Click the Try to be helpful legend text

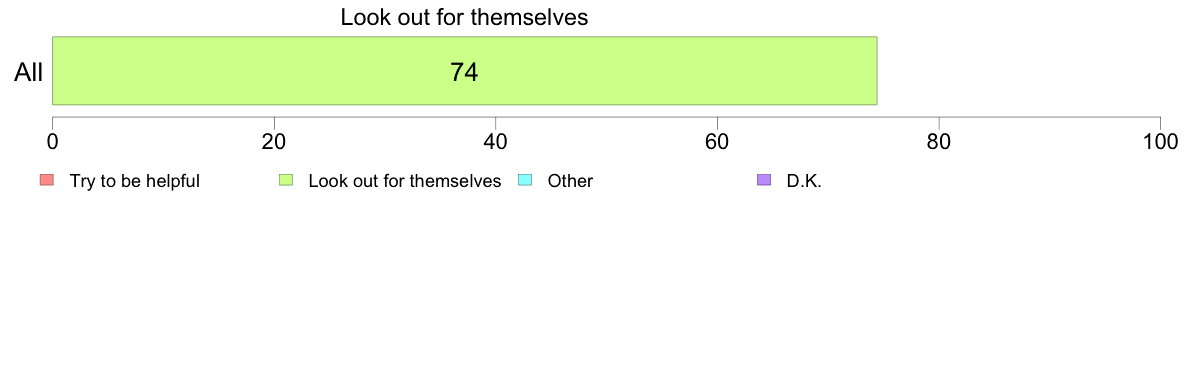(135, 181)
